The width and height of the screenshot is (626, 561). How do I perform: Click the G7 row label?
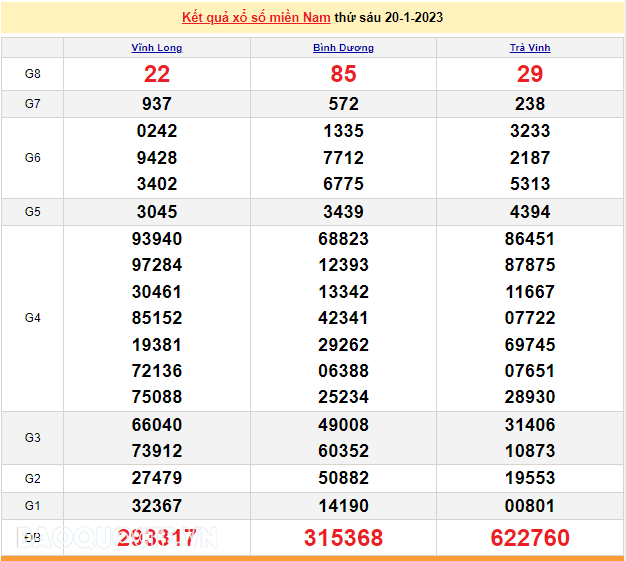[x=32, y=104]
